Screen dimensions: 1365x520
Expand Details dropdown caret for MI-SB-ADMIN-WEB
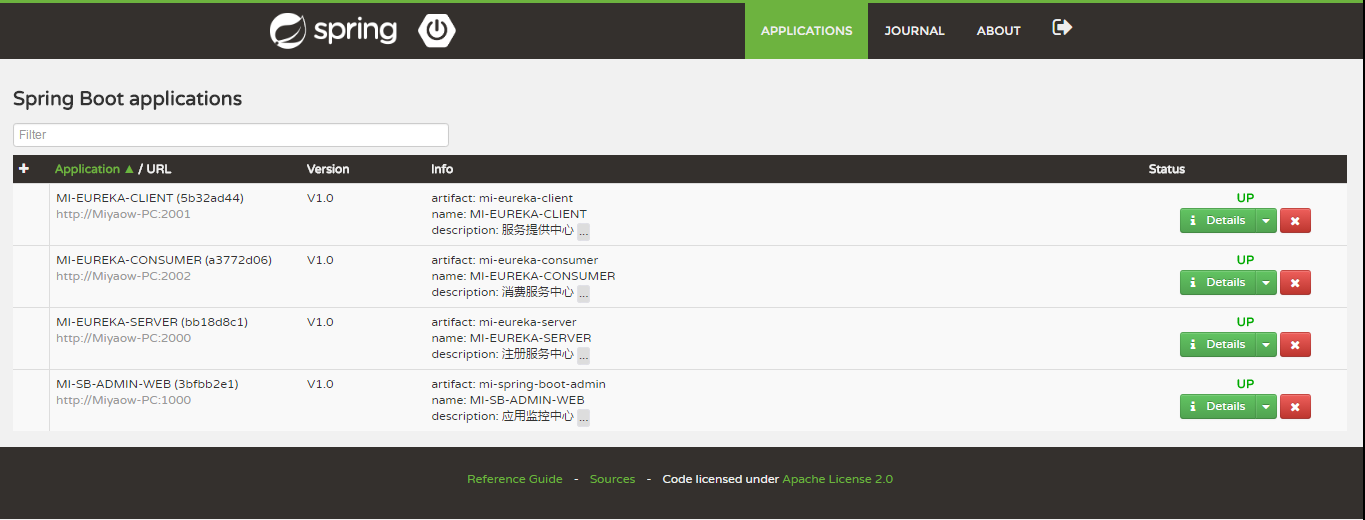click(1266, 407)
